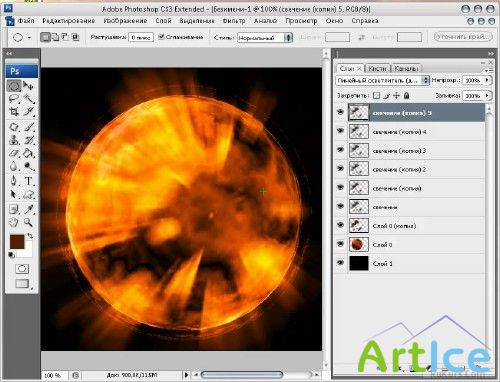Select the Eyedropper tool

pos(29,209)
